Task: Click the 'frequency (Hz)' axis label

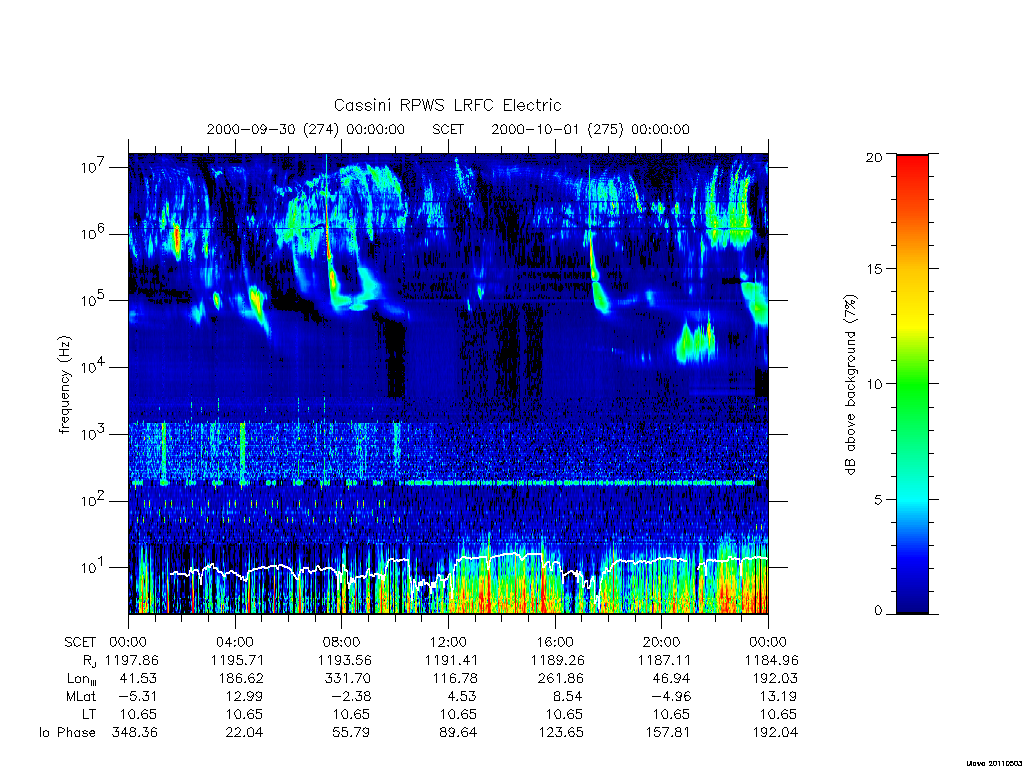Action: (64, 385)
